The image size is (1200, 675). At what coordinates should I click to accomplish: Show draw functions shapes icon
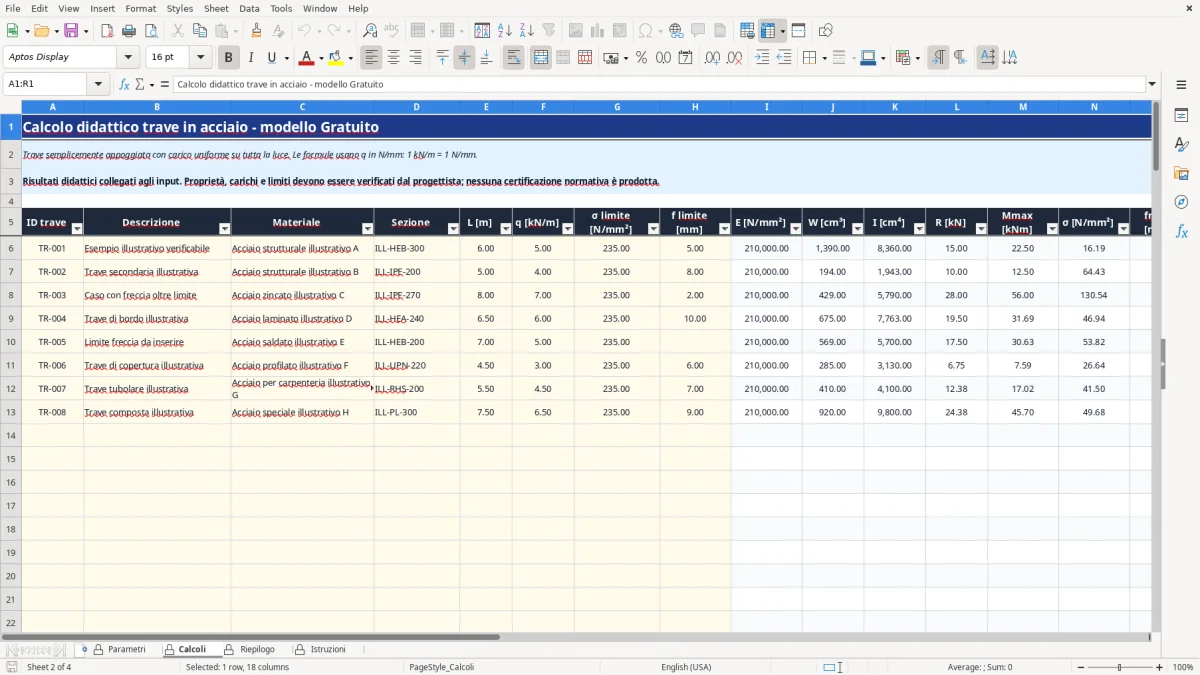coord(826,31)
